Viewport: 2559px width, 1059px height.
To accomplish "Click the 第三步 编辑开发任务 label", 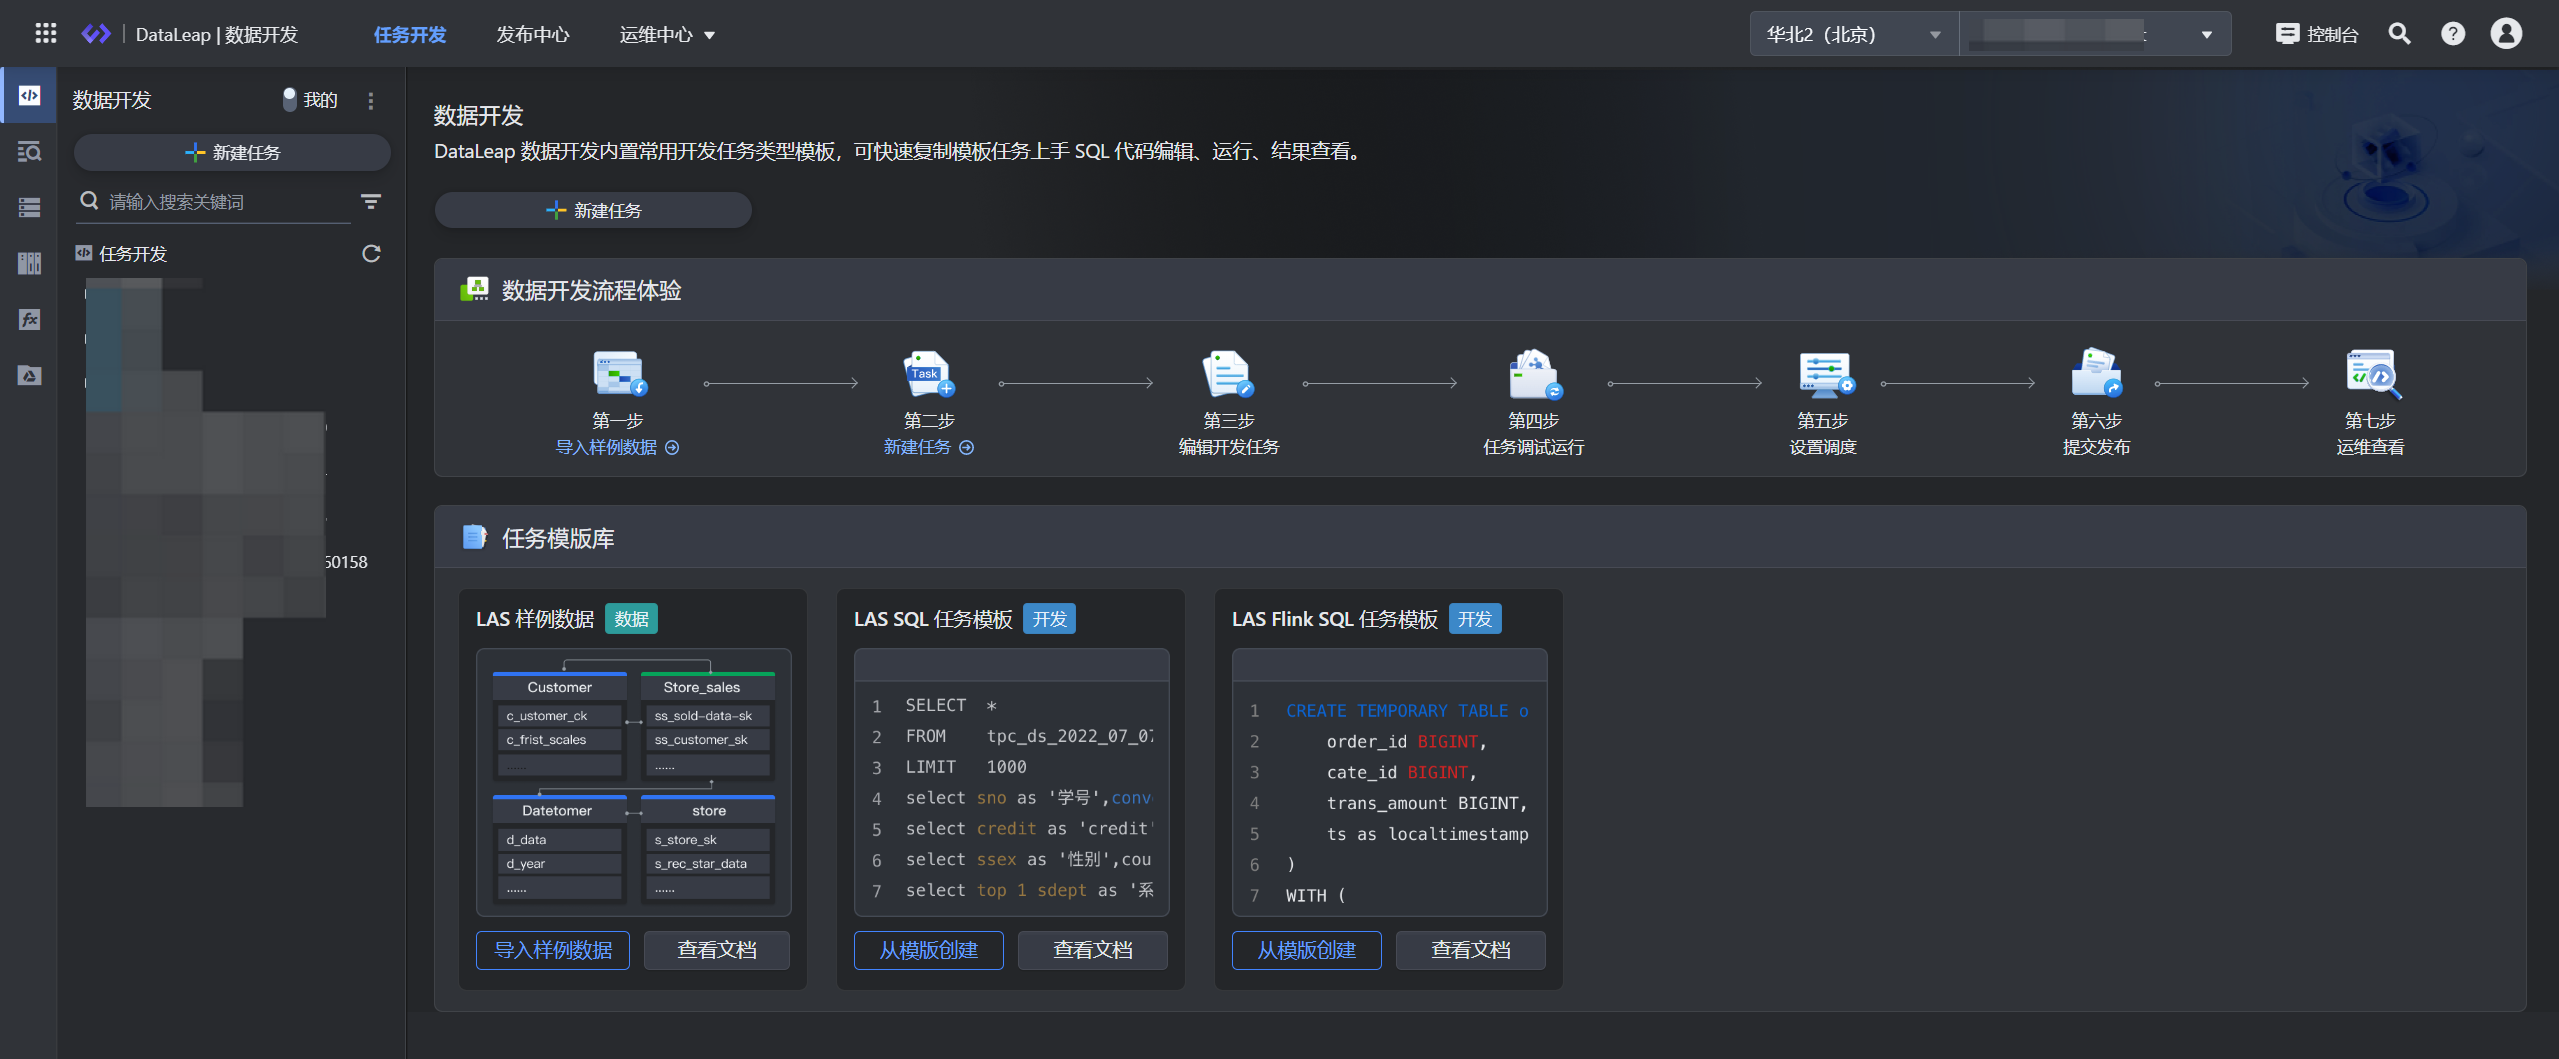I will click(x=1228, y=447).
